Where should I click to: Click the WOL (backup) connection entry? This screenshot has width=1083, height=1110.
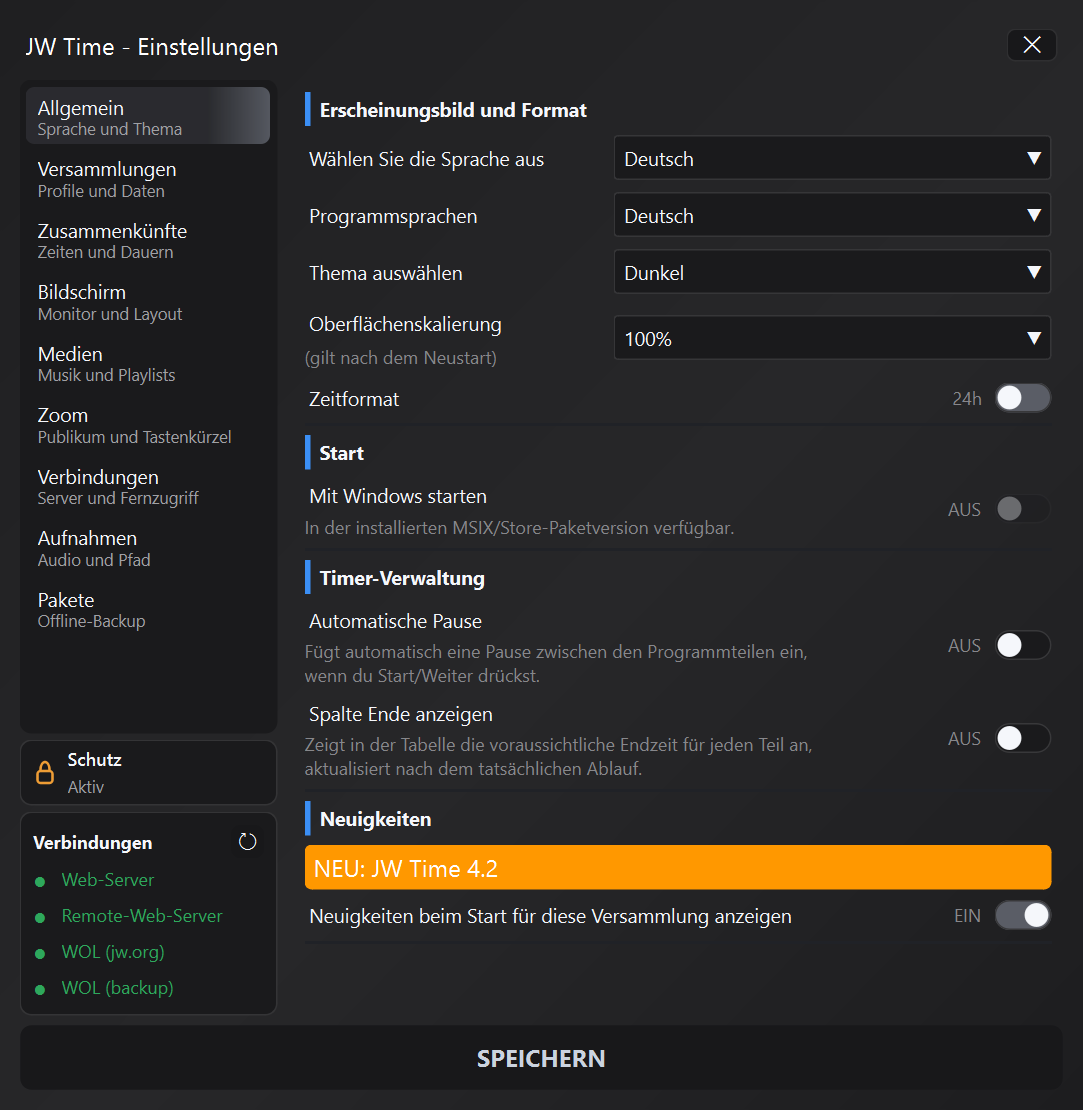(118, 988)
